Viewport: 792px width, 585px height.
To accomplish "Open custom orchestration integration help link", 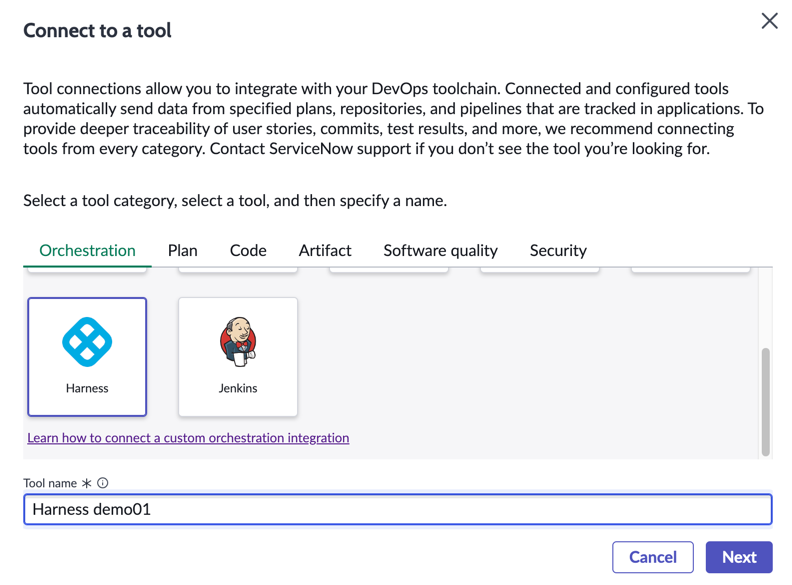I will 188,437.
